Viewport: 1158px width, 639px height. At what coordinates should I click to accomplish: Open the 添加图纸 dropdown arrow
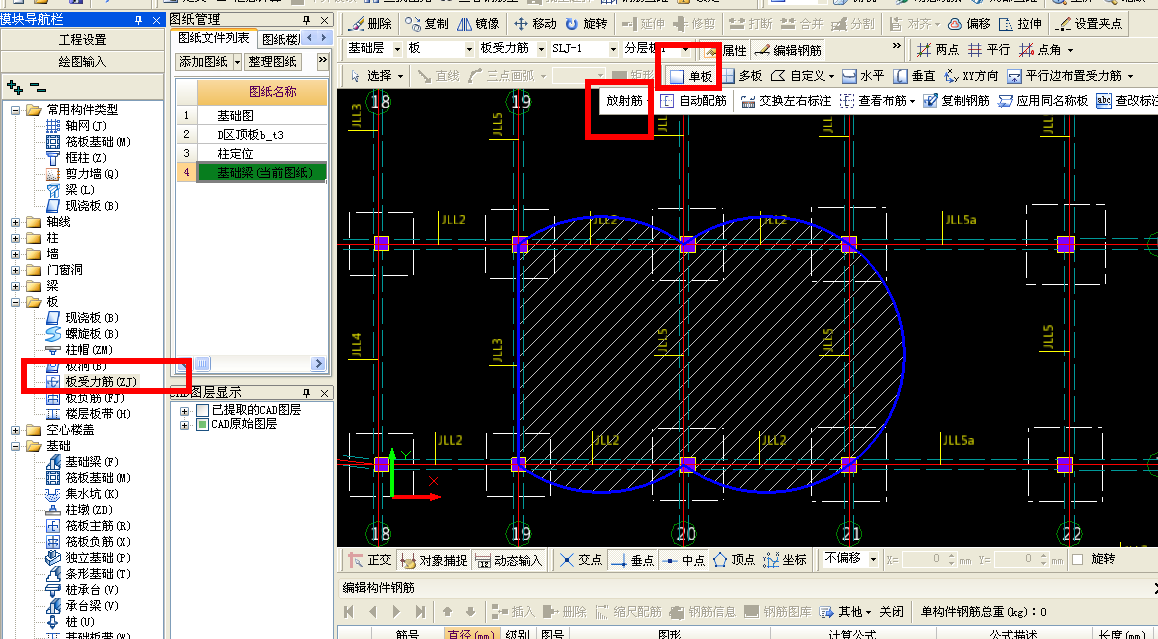tap(237, 62)
